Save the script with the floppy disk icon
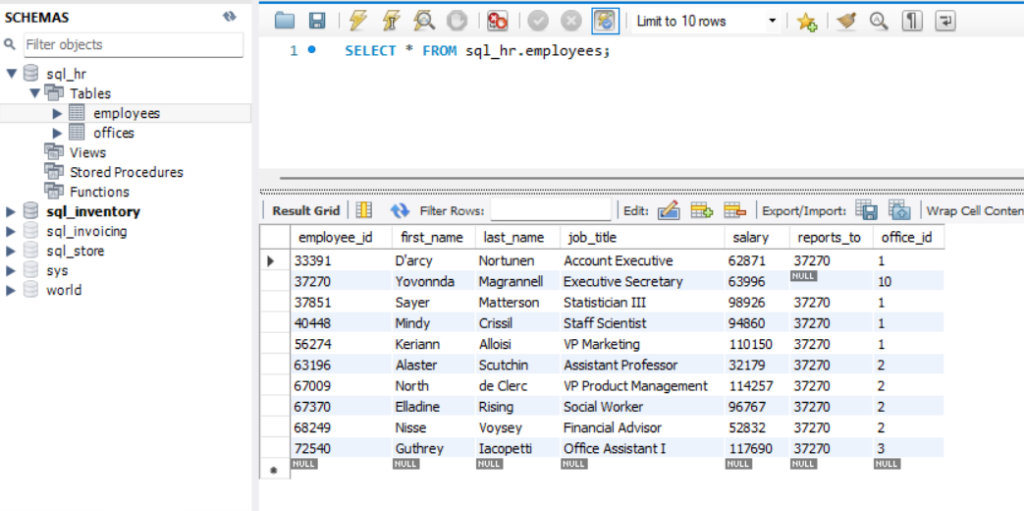The width and height of the screenshot is (1024, 511). coord(317,21)
